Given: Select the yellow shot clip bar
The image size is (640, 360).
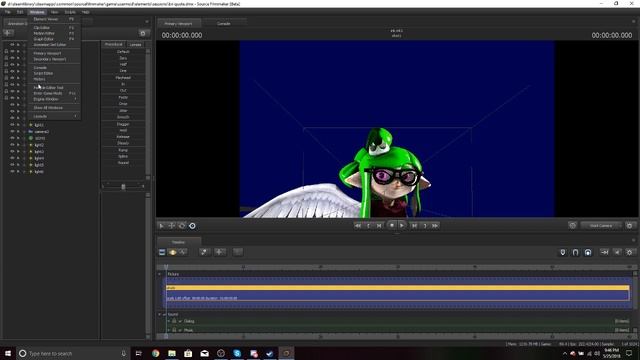Looking at the screenshot, I should (x=398, y=288).
